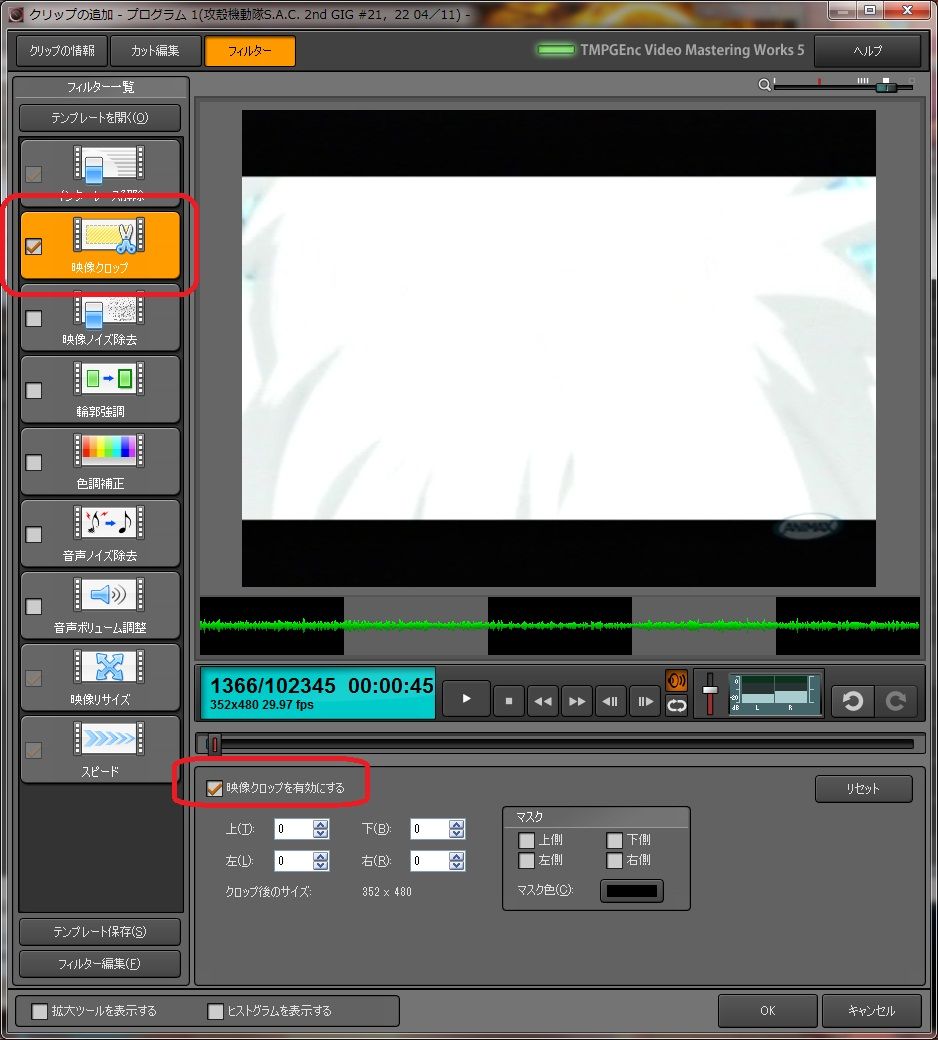Select the 映像クロップ filter icon
The width and height of the screenshot is (938, 1040).
[109, 235]
